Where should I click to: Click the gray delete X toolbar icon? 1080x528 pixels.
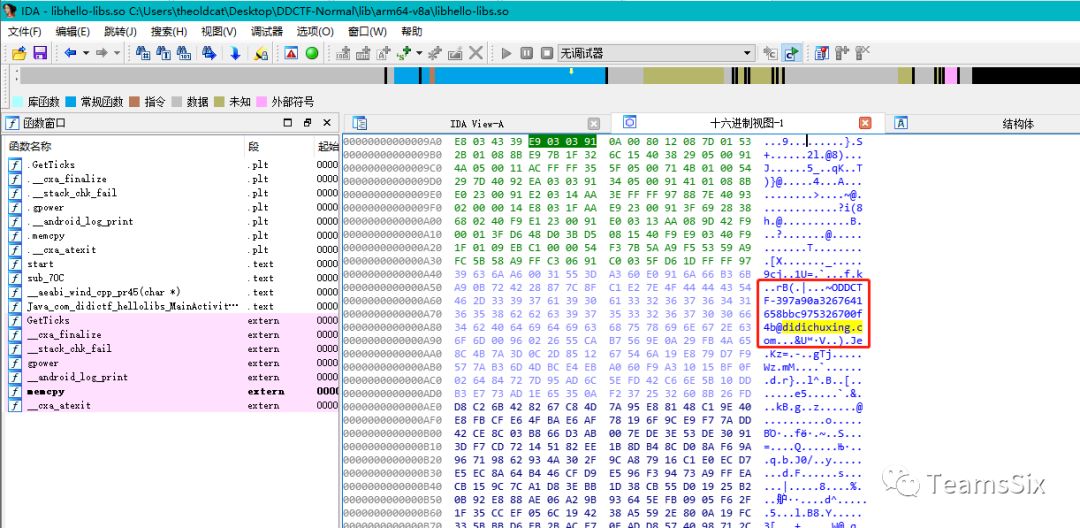[475, 53]
